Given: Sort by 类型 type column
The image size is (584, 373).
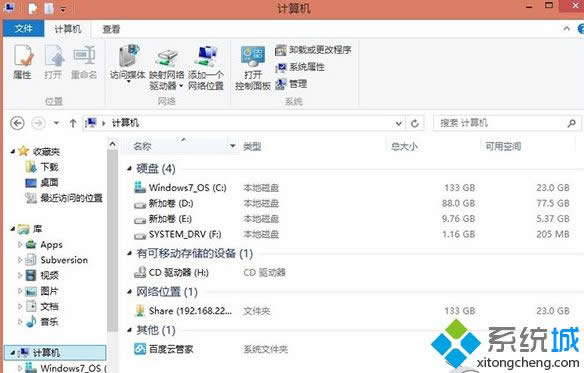Looking at the screenshot, I should 252,146.
